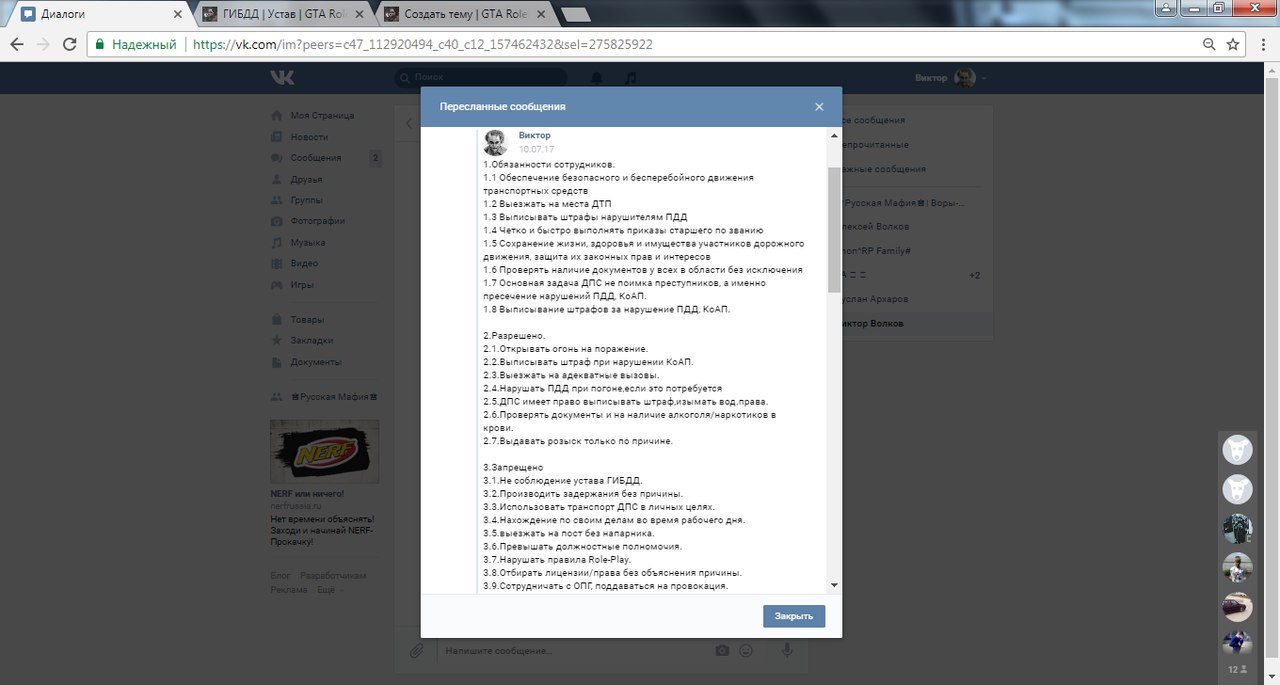Open Сообщения in left sidebar

(315, 158)
